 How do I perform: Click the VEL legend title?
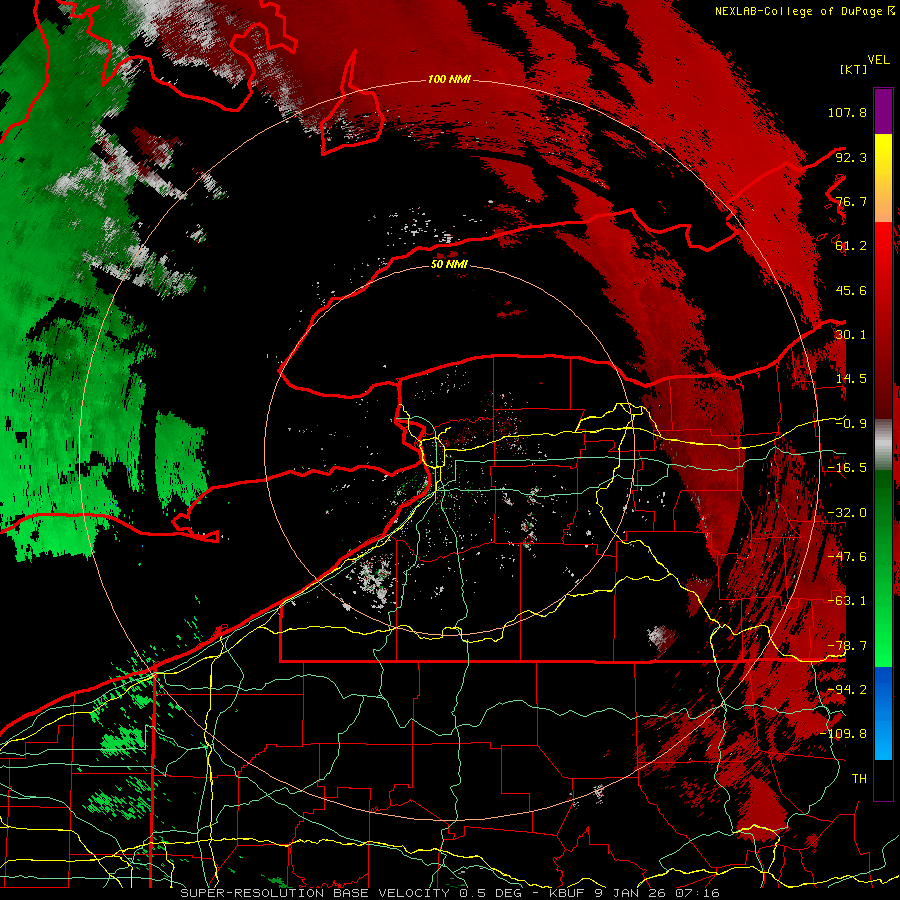coord(878,60)
